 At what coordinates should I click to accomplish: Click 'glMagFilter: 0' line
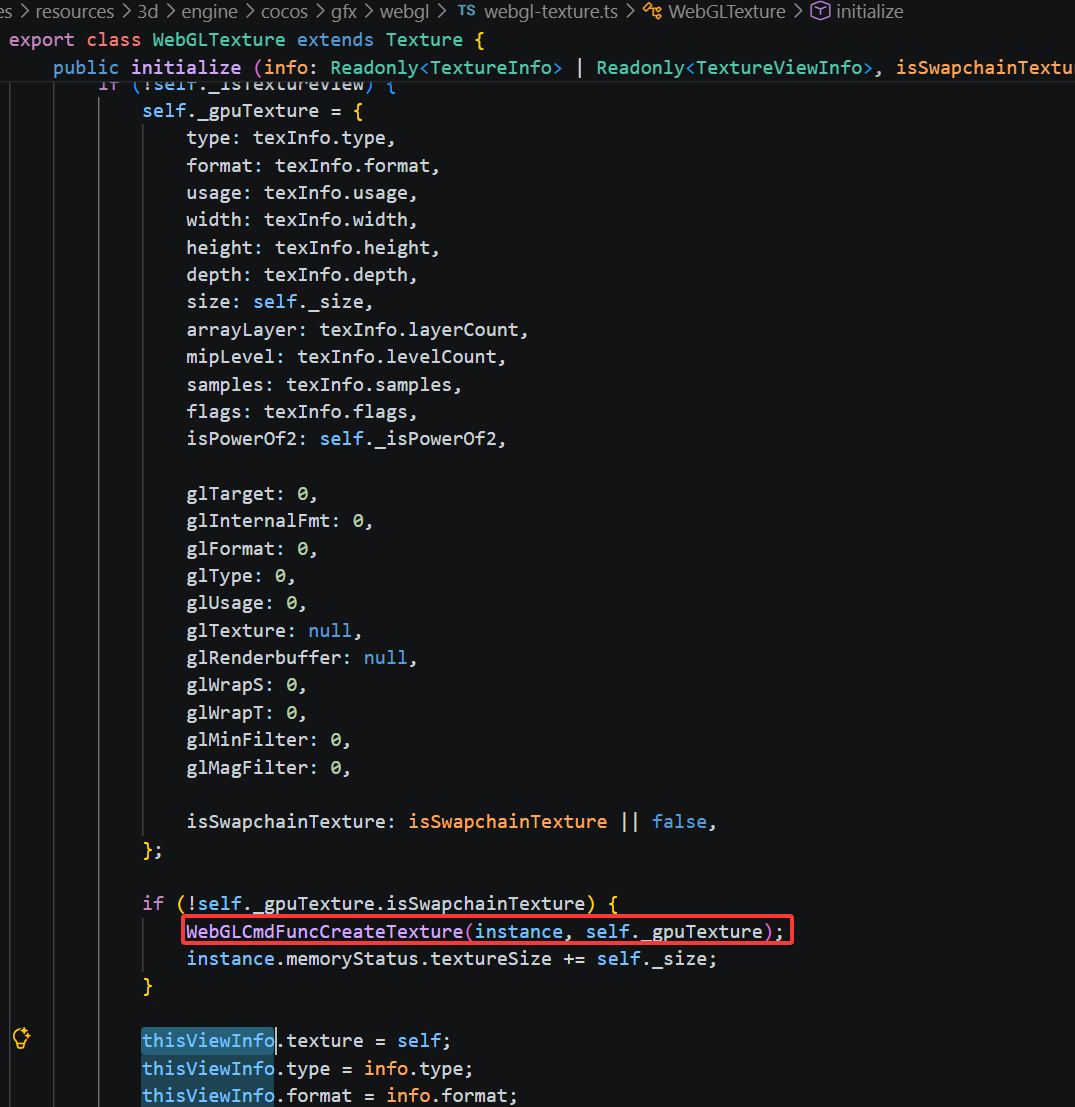(x=268, y=767)
